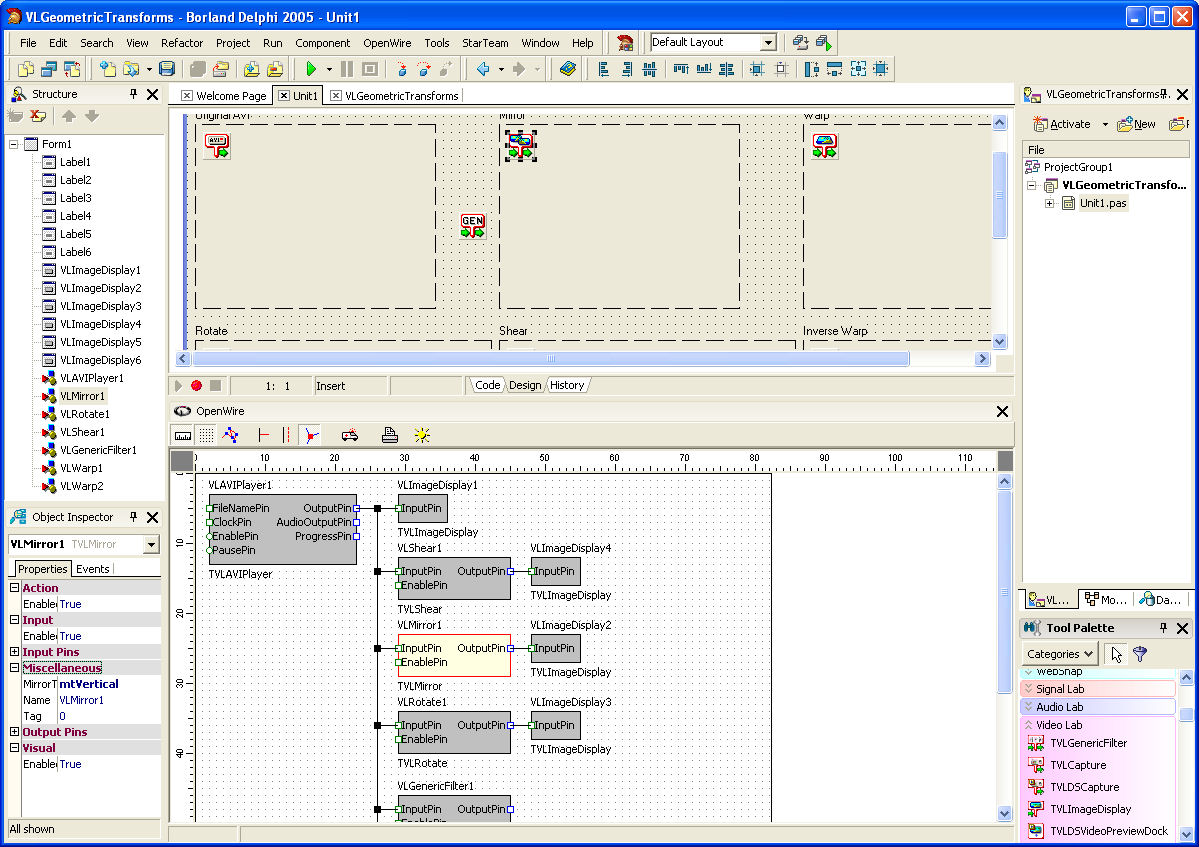This screenshot has height=847, width=1199.
Task: Expand the Output Pins property group
Action: click(15, 732)
